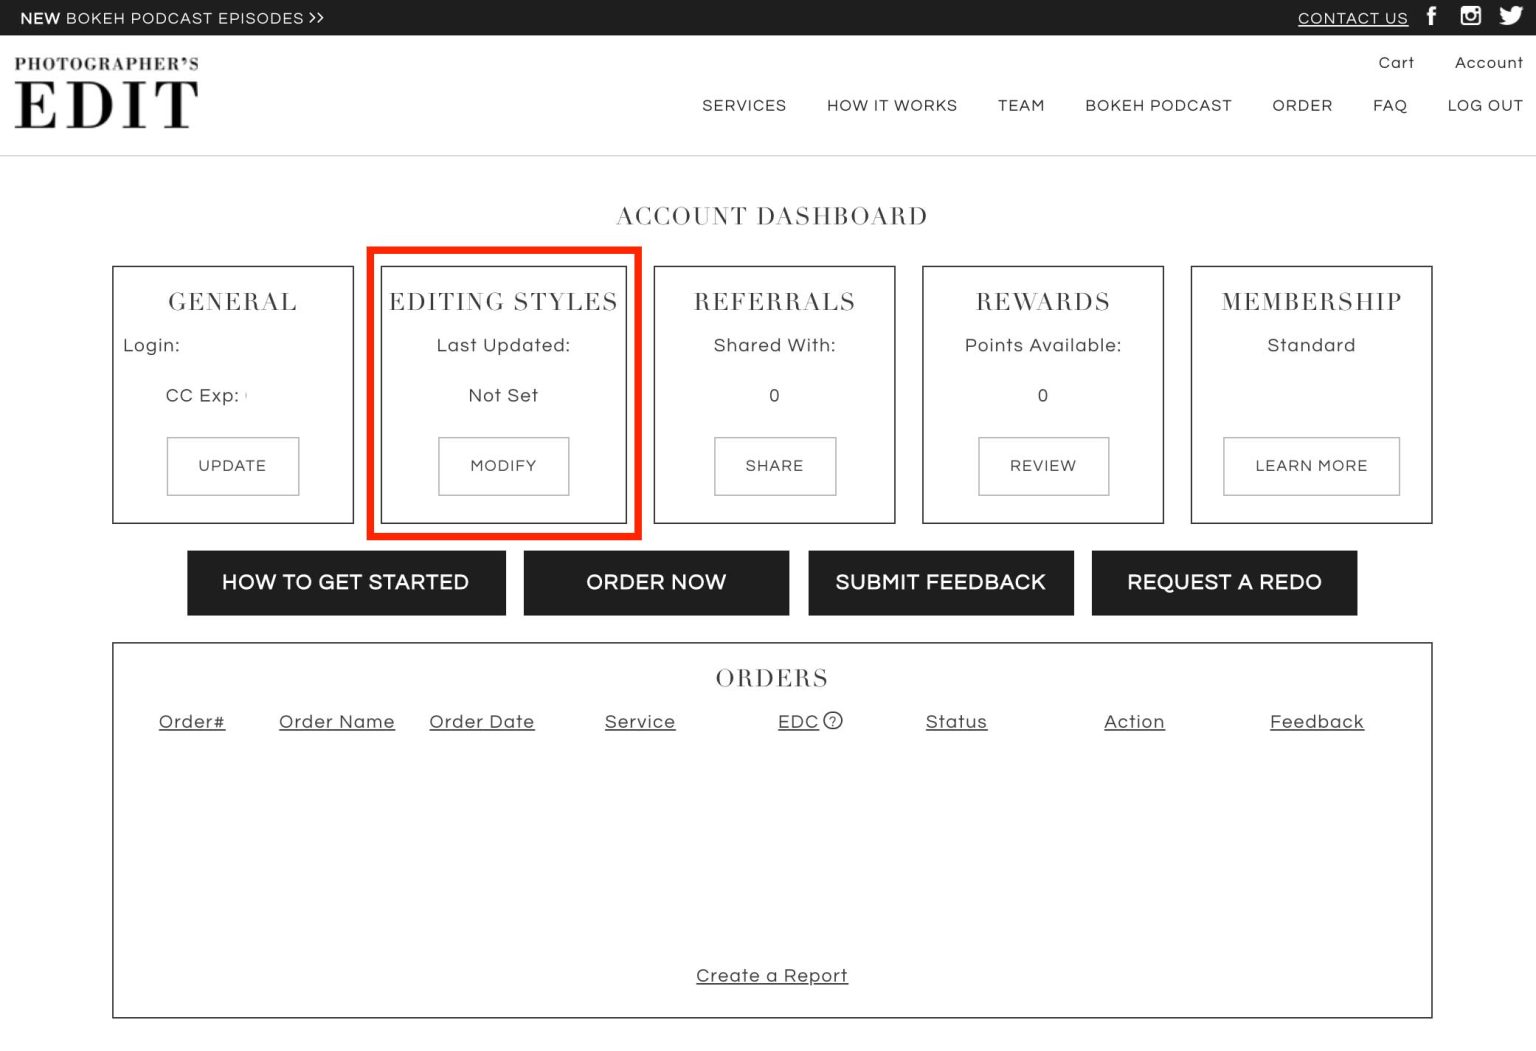Click the Photographer's Edit logo
The image size is (1536, 1051).
[x=106, y=94]
